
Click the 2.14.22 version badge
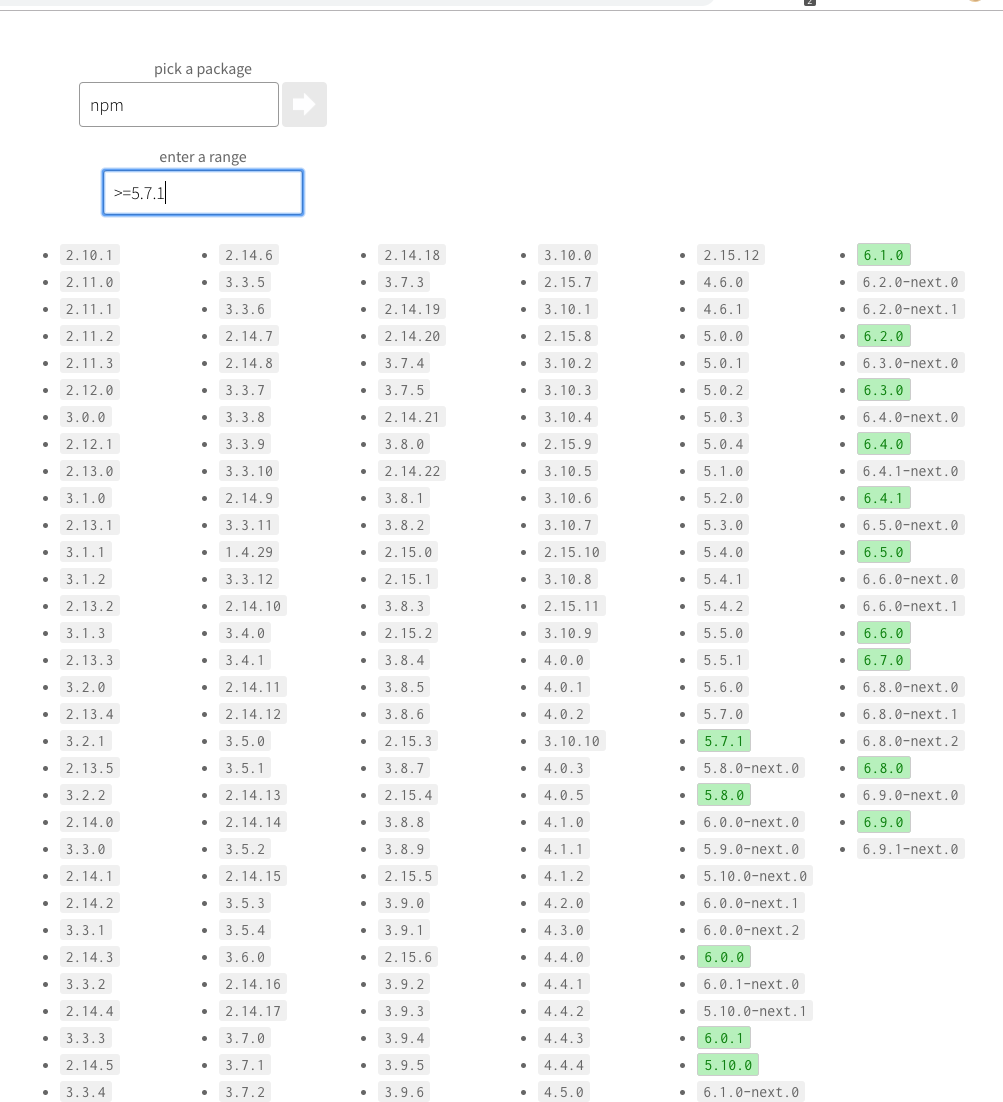pos(412,471)
